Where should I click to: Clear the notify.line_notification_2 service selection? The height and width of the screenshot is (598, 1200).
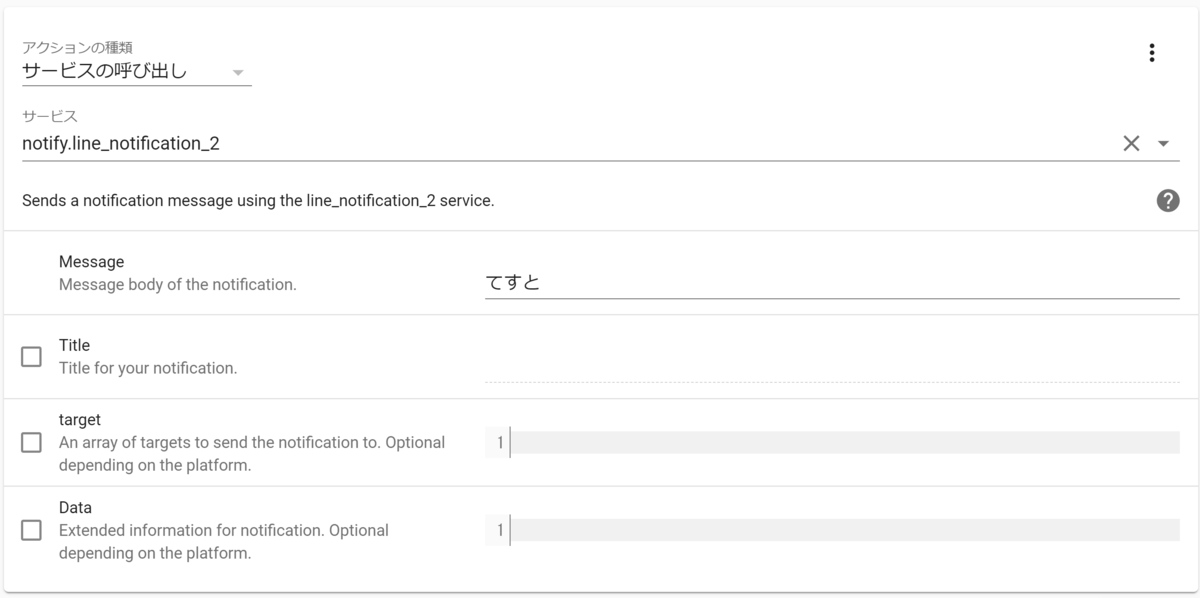click(x=1131, y=143)
